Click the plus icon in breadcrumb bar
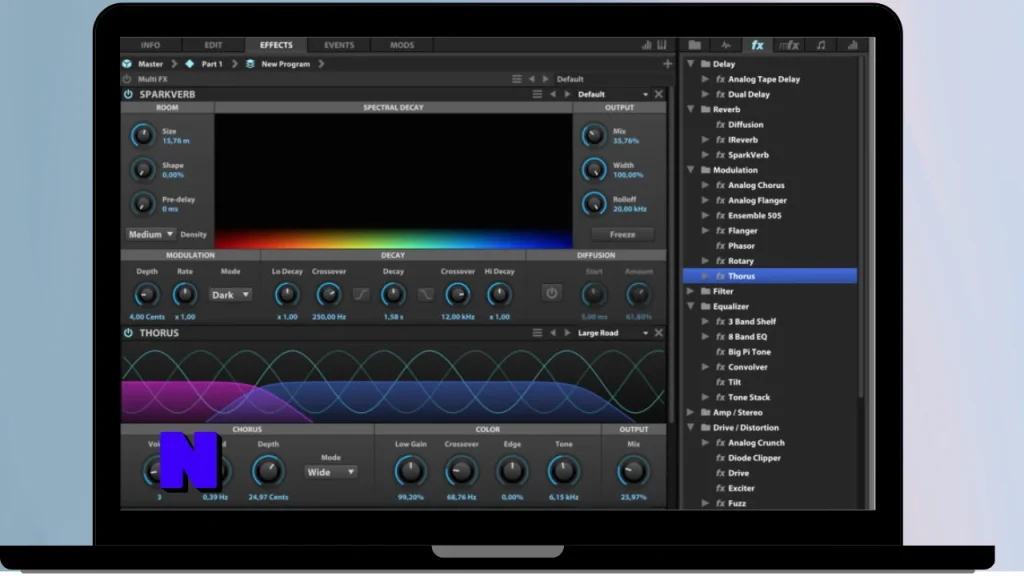This screenshot has height=576, width=1024. click(667, 64)
